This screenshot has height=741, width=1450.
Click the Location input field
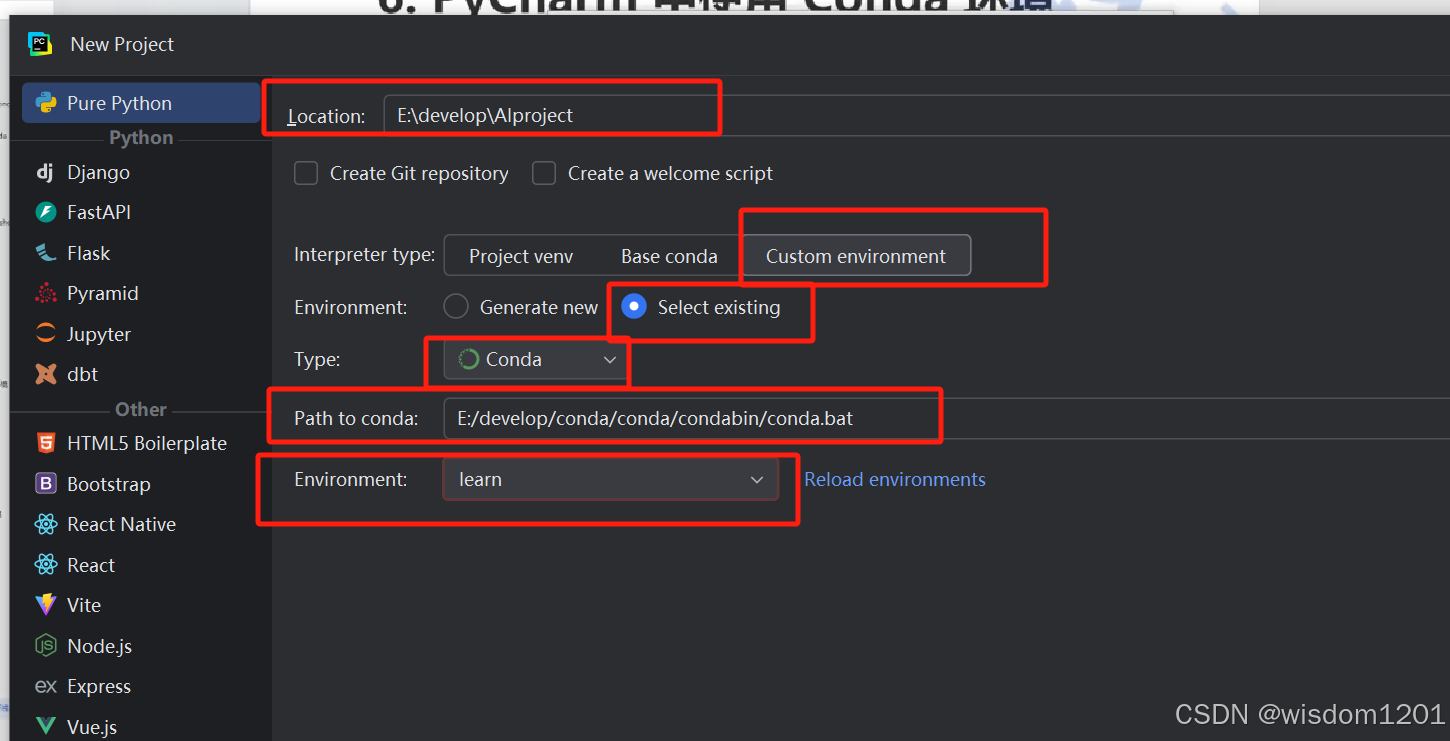point(551,113)
